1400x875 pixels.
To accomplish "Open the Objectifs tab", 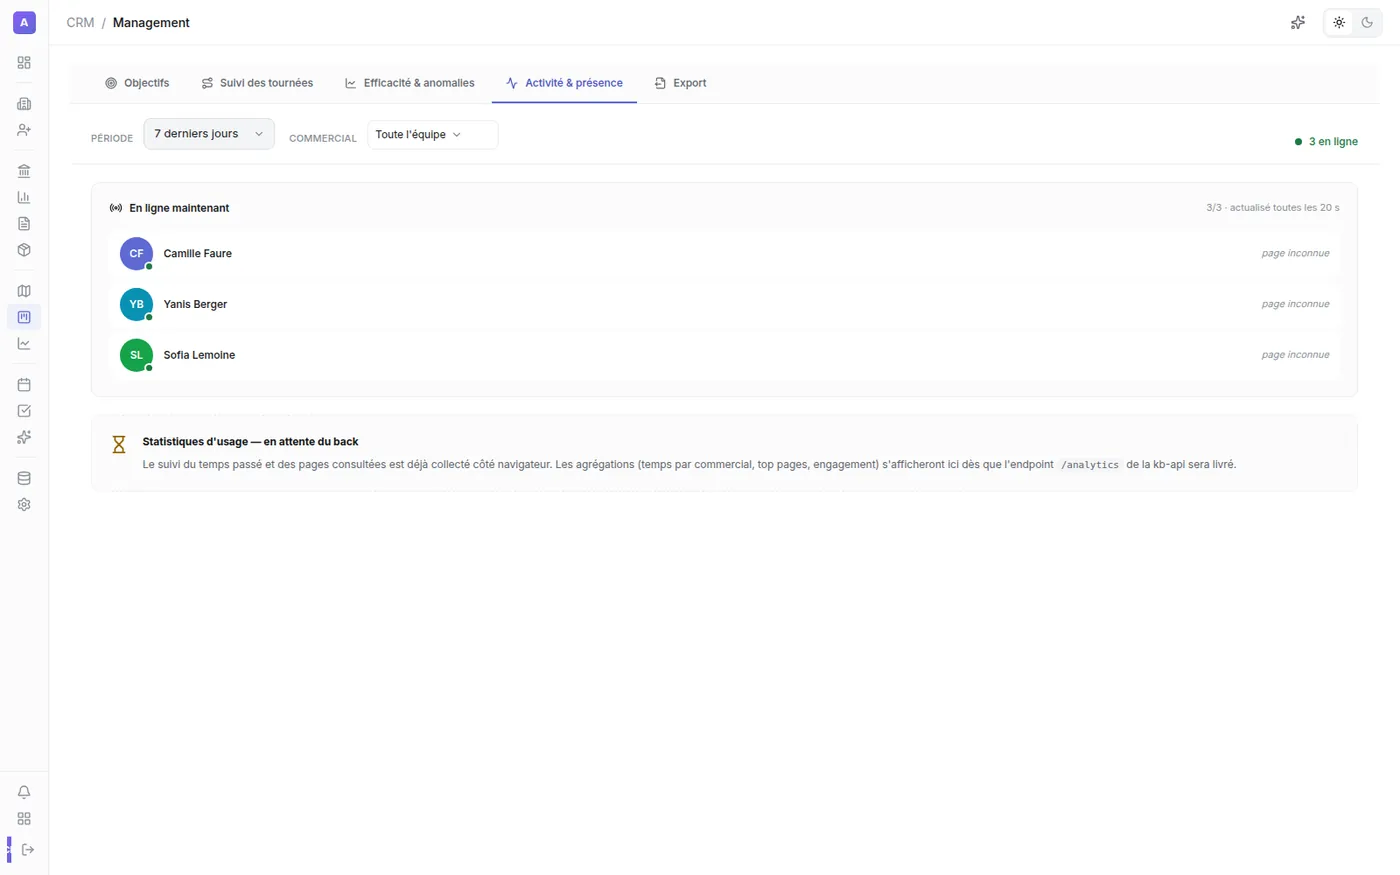I will pos(137,83).
